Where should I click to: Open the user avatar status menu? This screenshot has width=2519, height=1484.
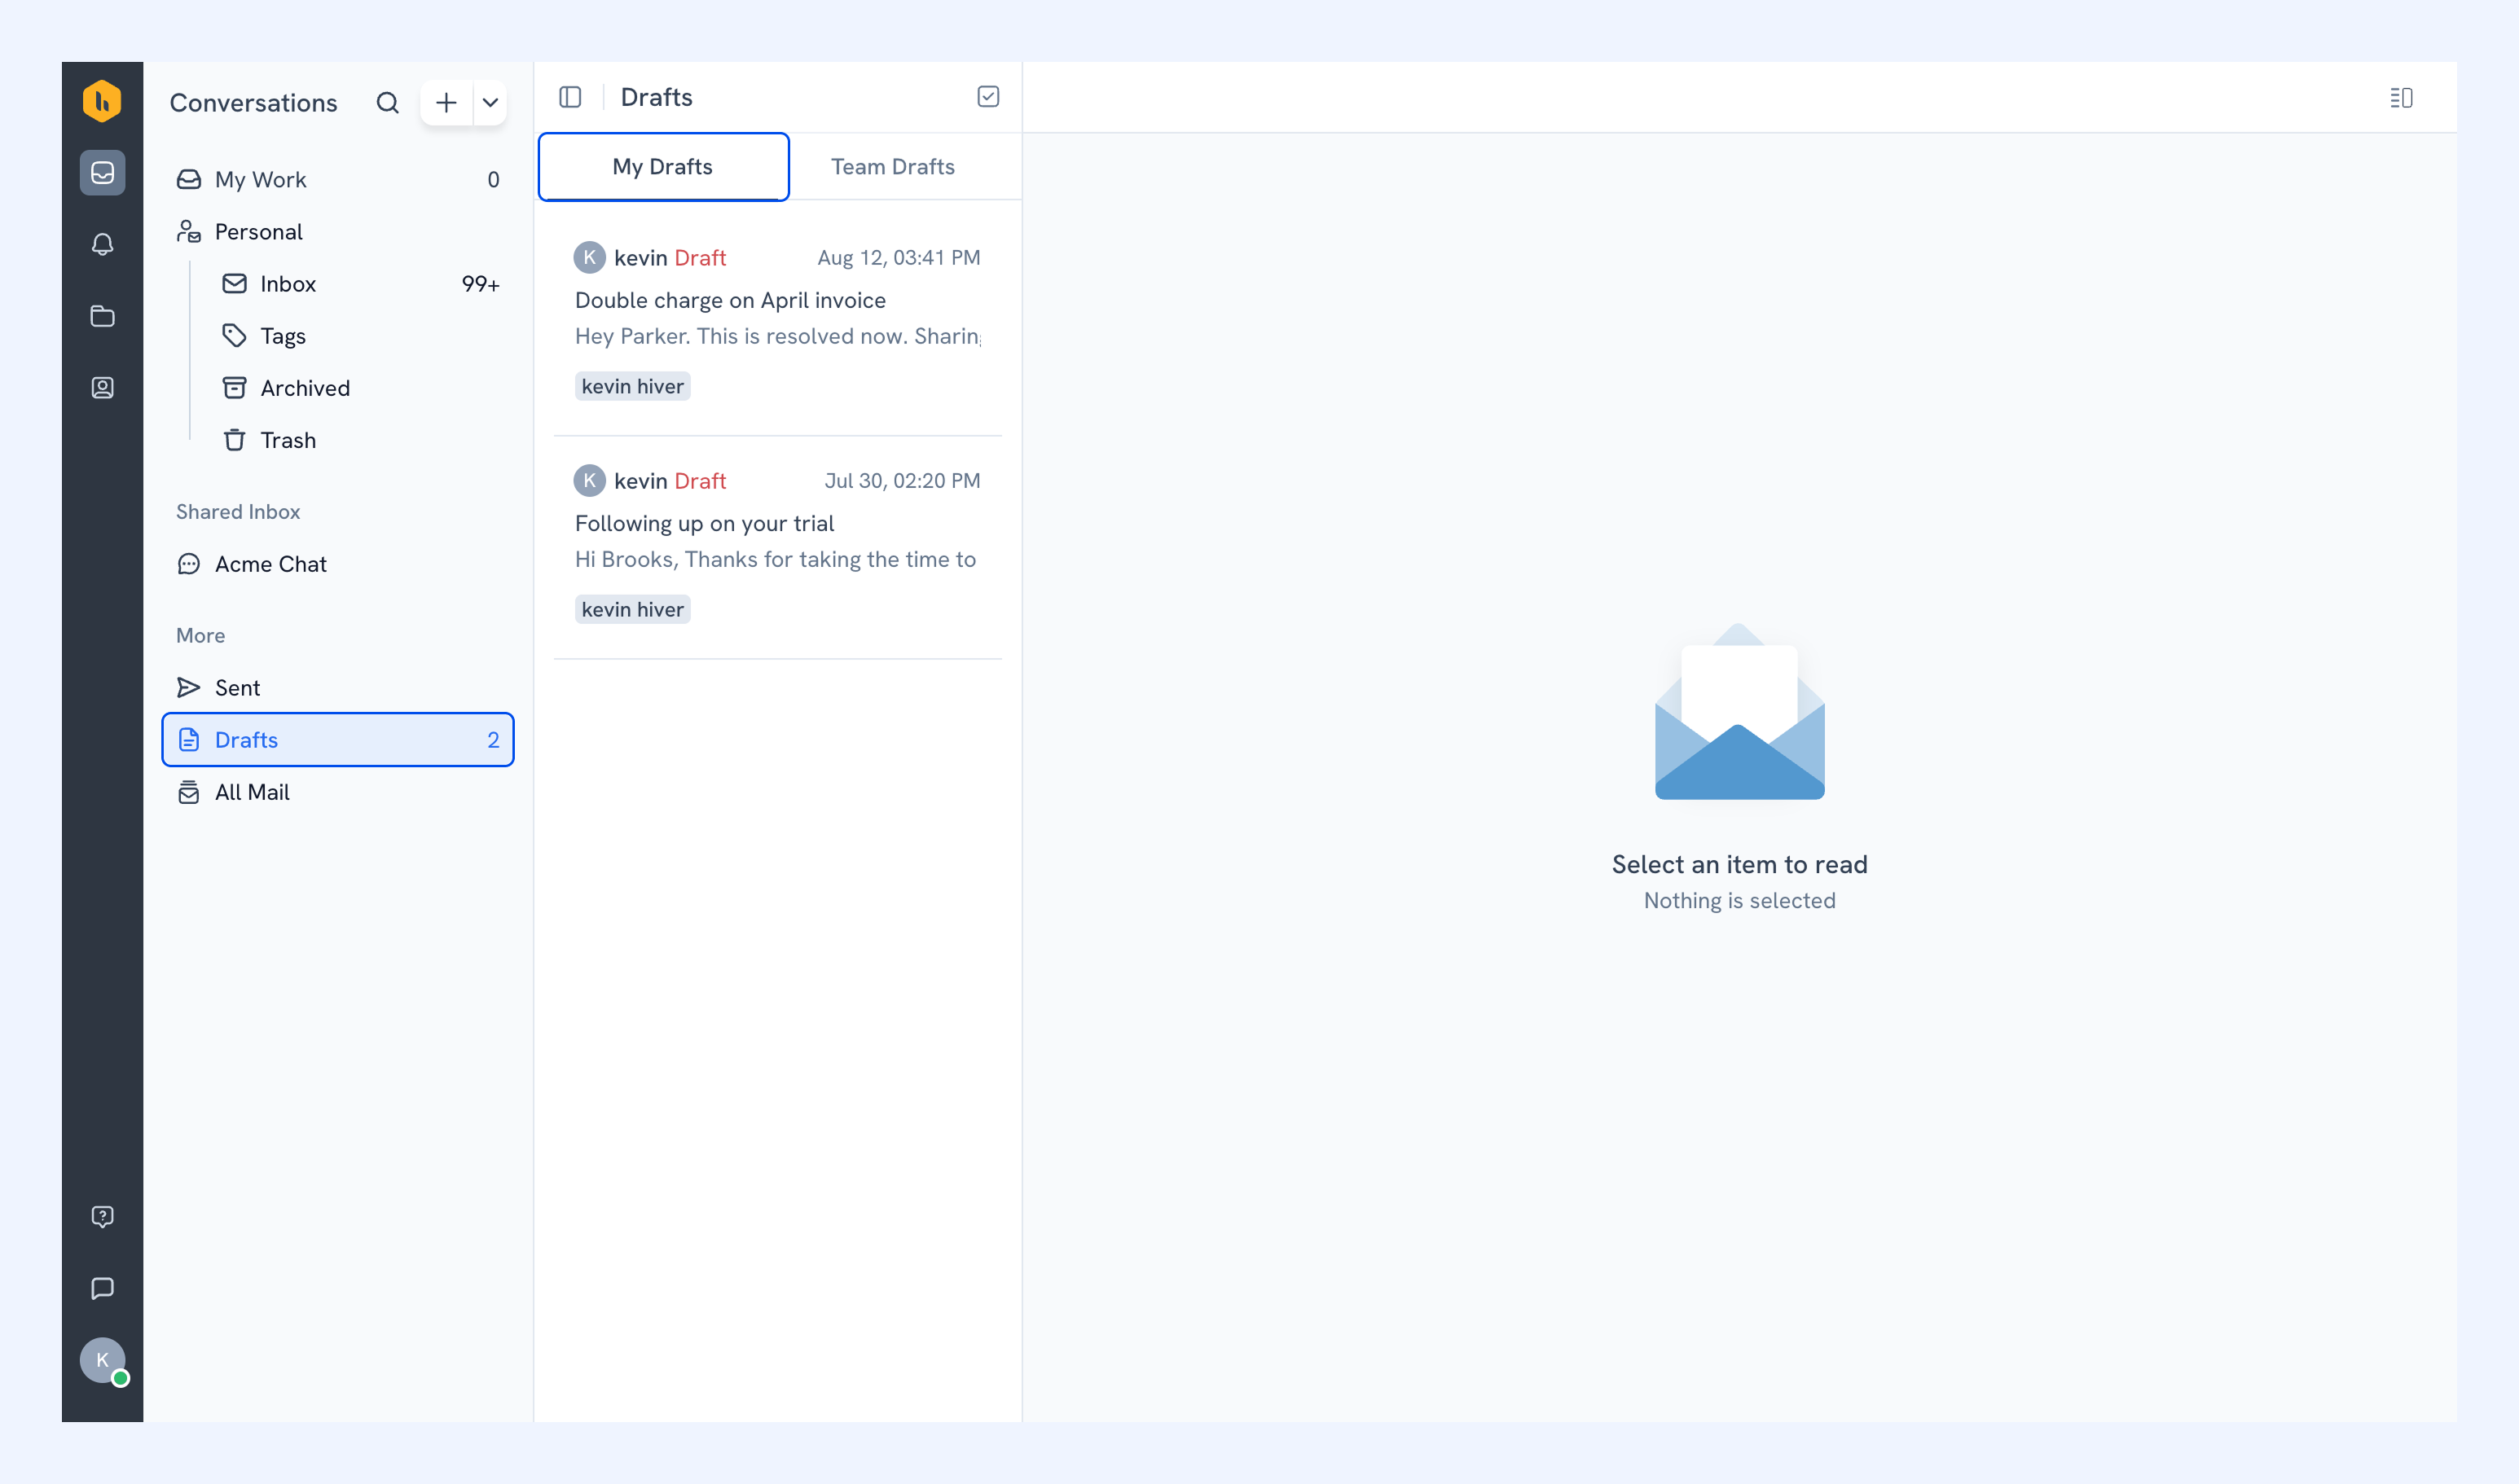pyautogui.click(x=103, y=1361)
